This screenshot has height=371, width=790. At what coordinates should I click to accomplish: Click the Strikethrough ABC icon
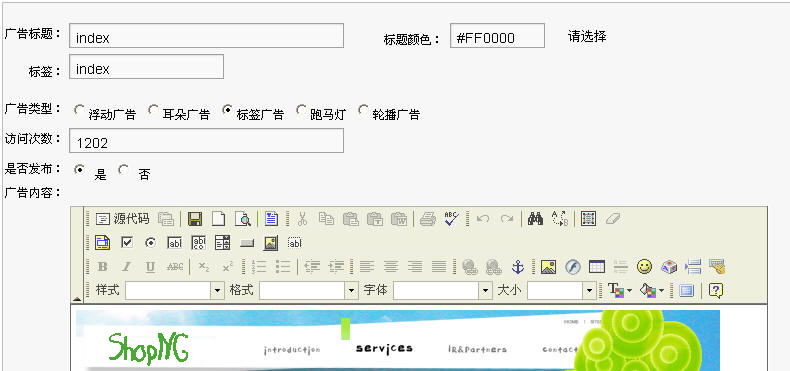[x=175, y=267]
